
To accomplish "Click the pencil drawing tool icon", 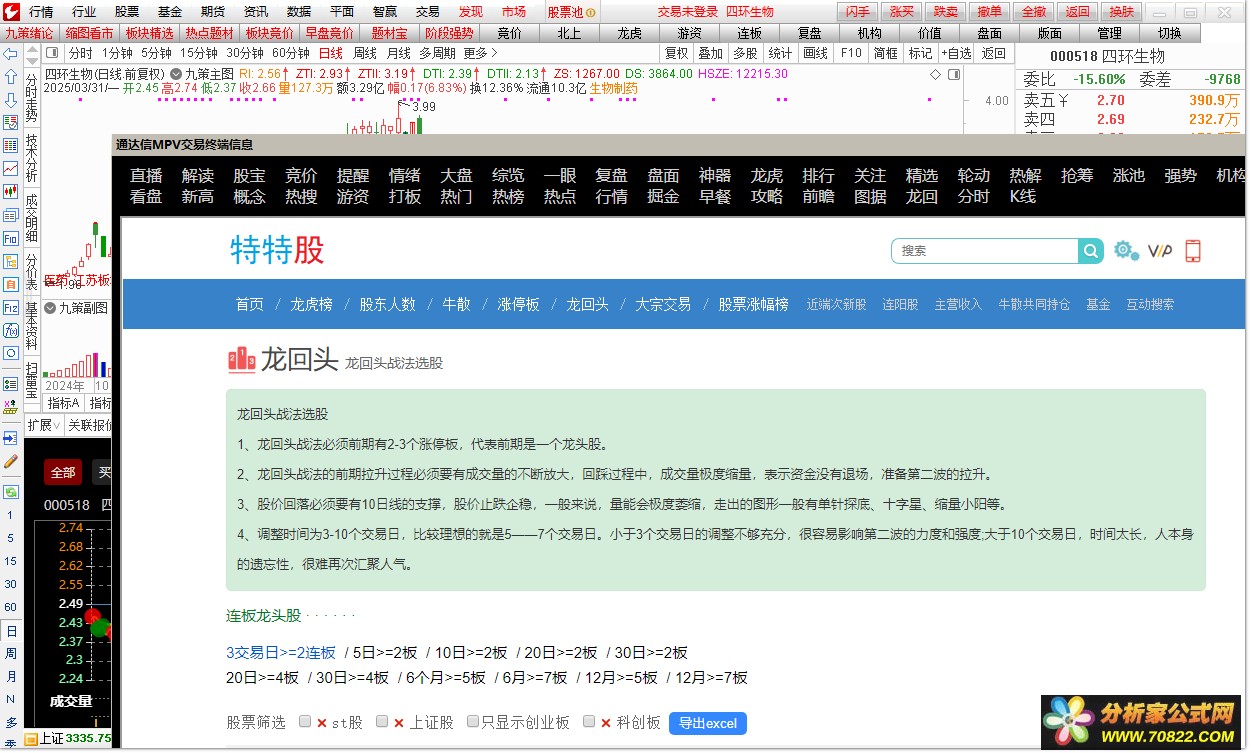I will tap(10, 462).
